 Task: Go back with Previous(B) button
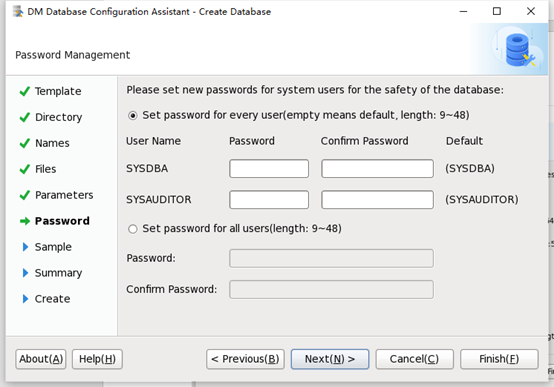[x=245, y=359]
